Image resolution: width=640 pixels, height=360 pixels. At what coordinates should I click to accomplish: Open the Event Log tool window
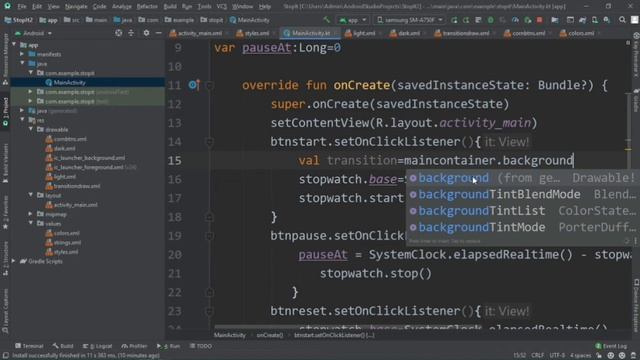click(611, 346)
